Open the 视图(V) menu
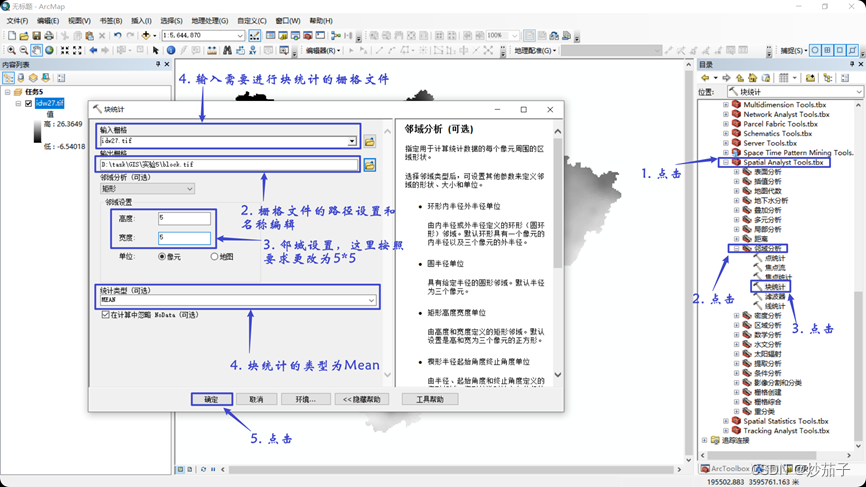866x487 pixels. [x=80, y=20]
